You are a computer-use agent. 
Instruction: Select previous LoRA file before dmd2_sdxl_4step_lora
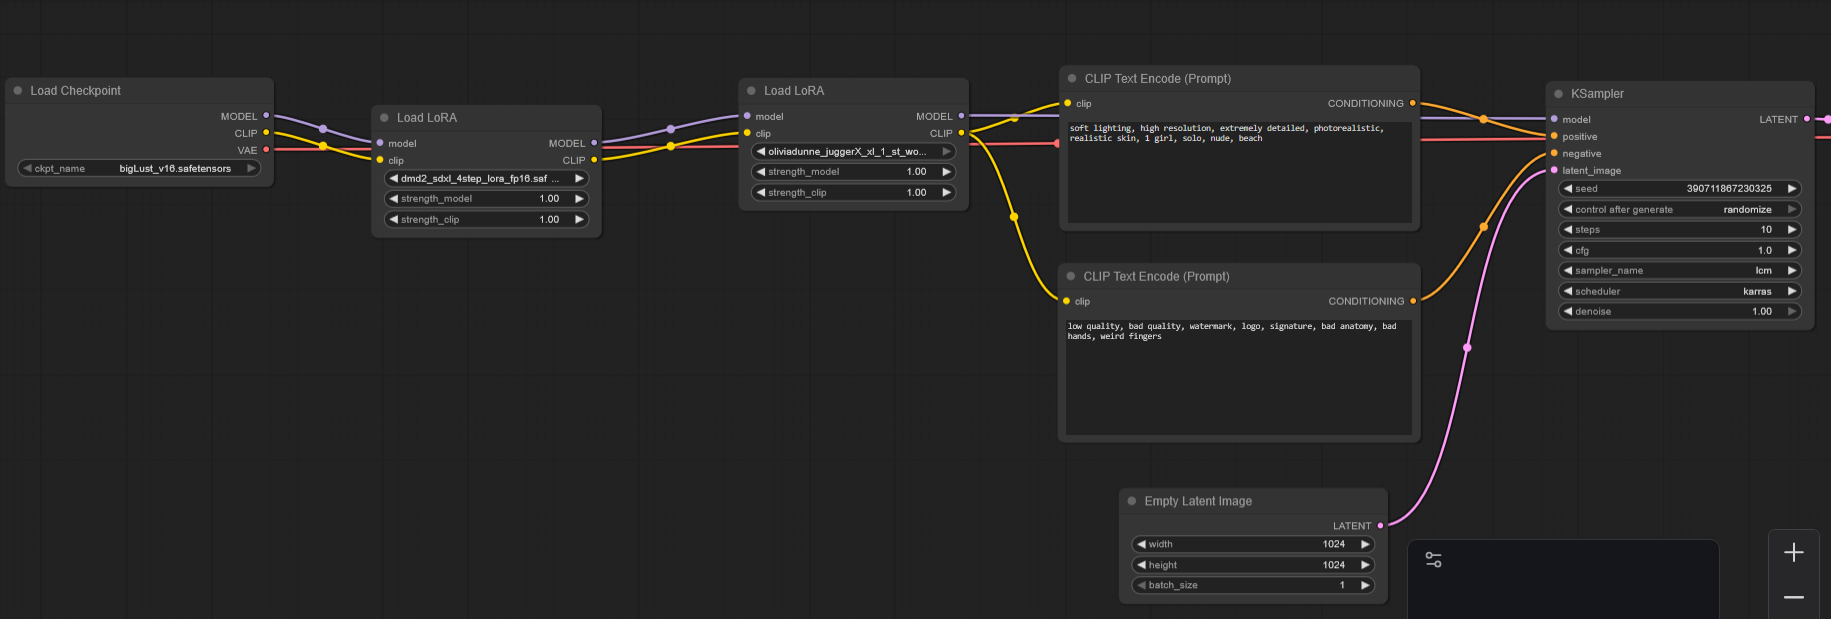[393, 178]
